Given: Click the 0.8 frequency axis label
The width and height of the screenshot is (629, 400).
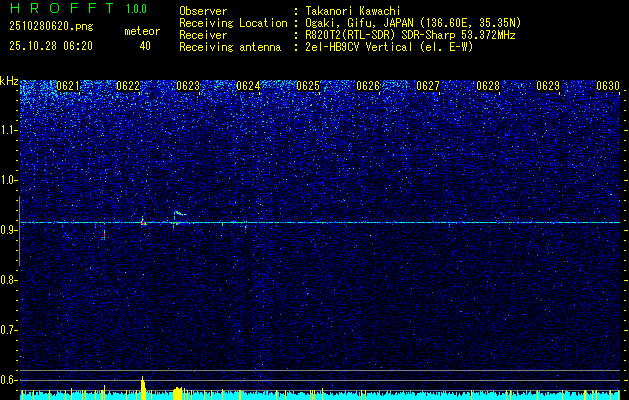Looking at the screenshot, I should point(9,280).
